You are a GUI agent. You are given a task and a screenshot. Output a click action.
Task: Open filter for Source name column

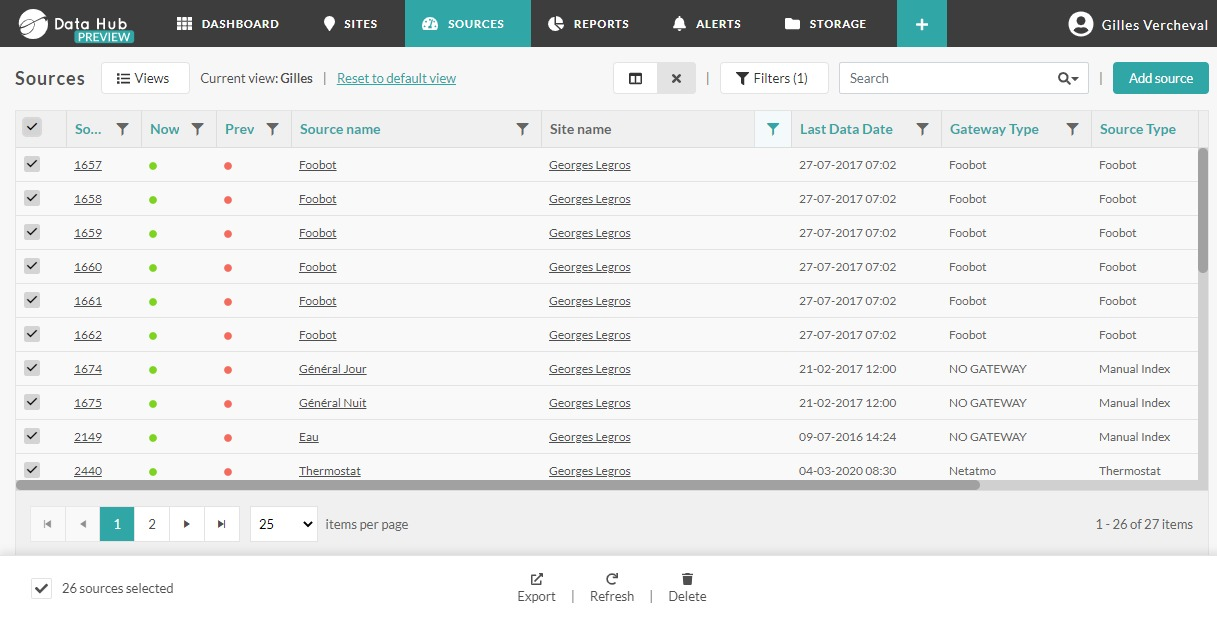coord(522,129)
